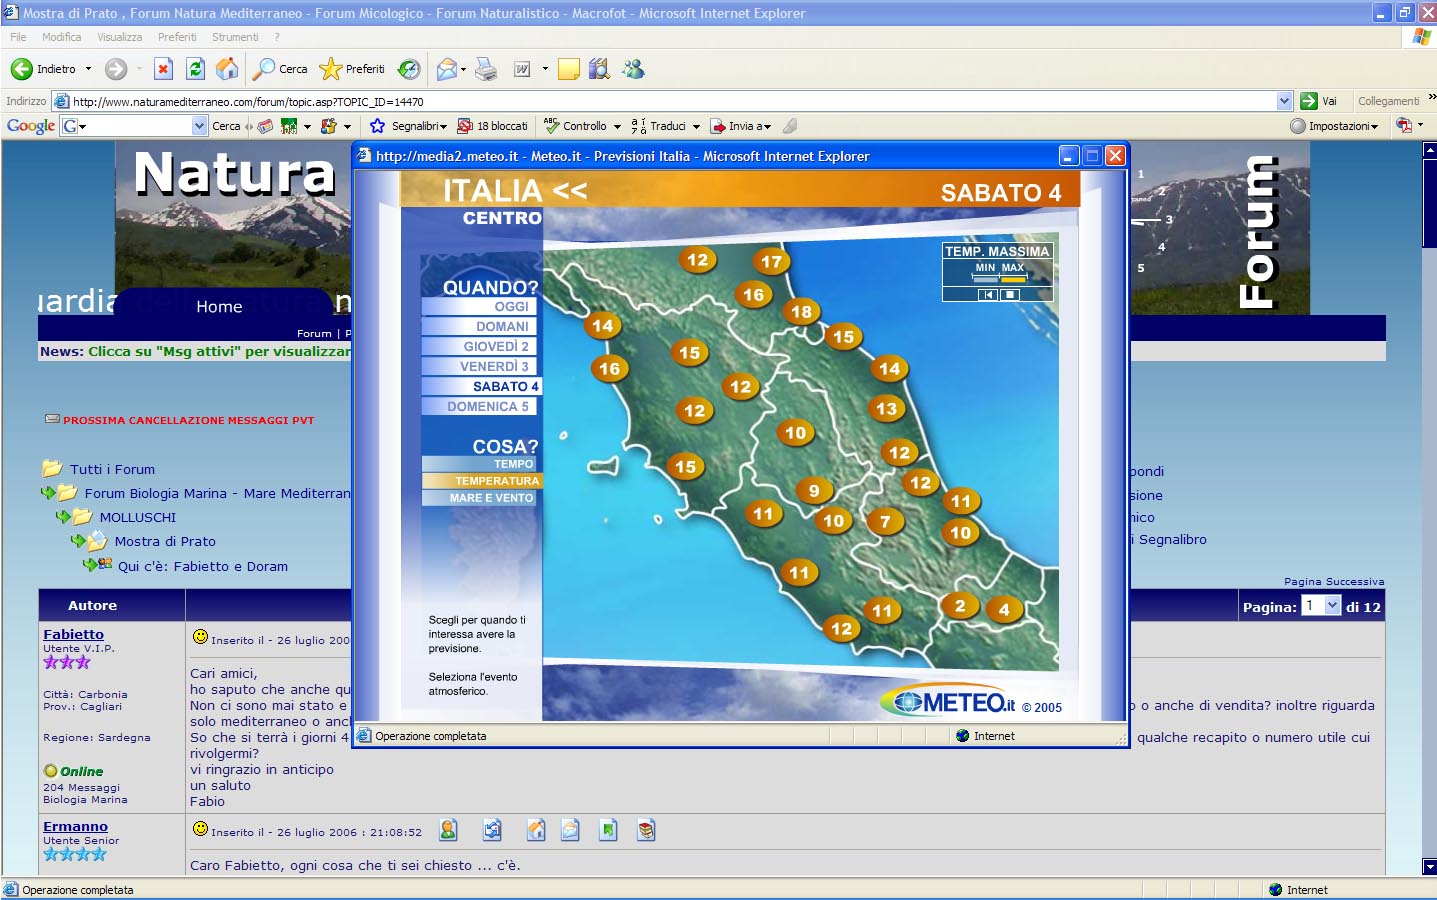Open Segnalibri bookmarks dropdown
1437x900 pixels.
tap(408, 126)
